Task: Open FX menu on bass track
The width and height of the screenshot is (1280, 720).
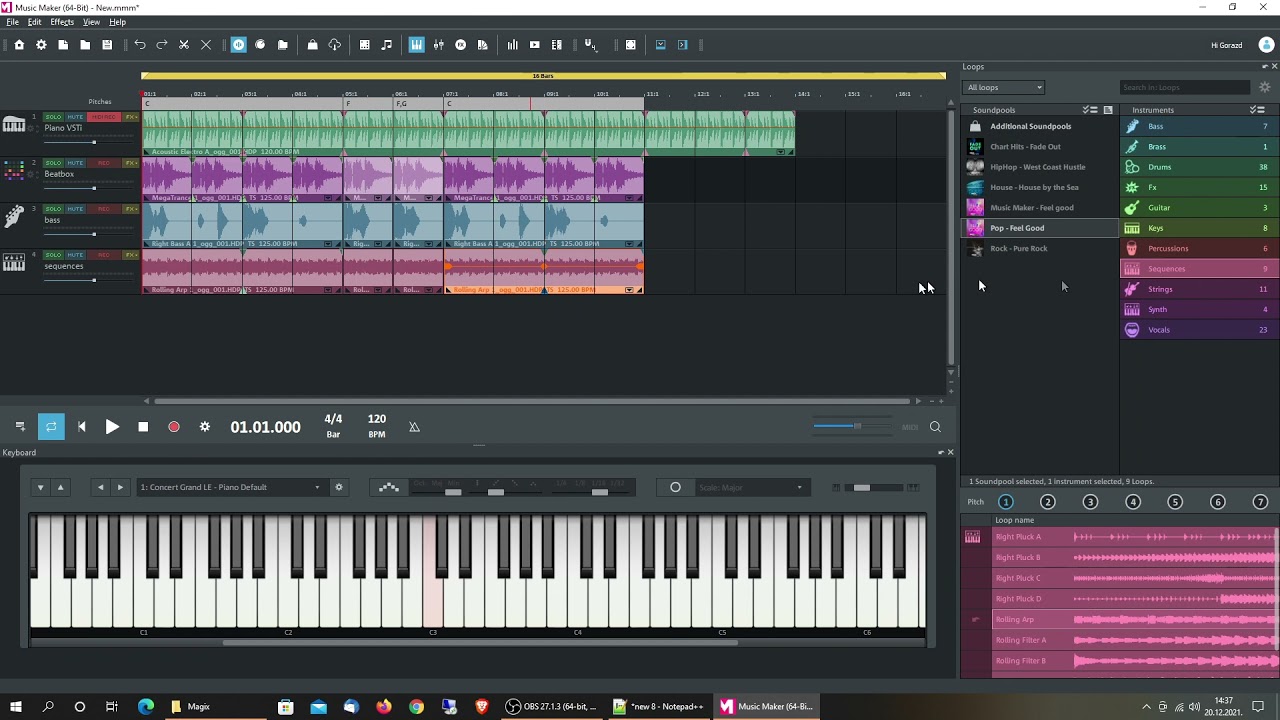Action: click(x=131, y=209)
